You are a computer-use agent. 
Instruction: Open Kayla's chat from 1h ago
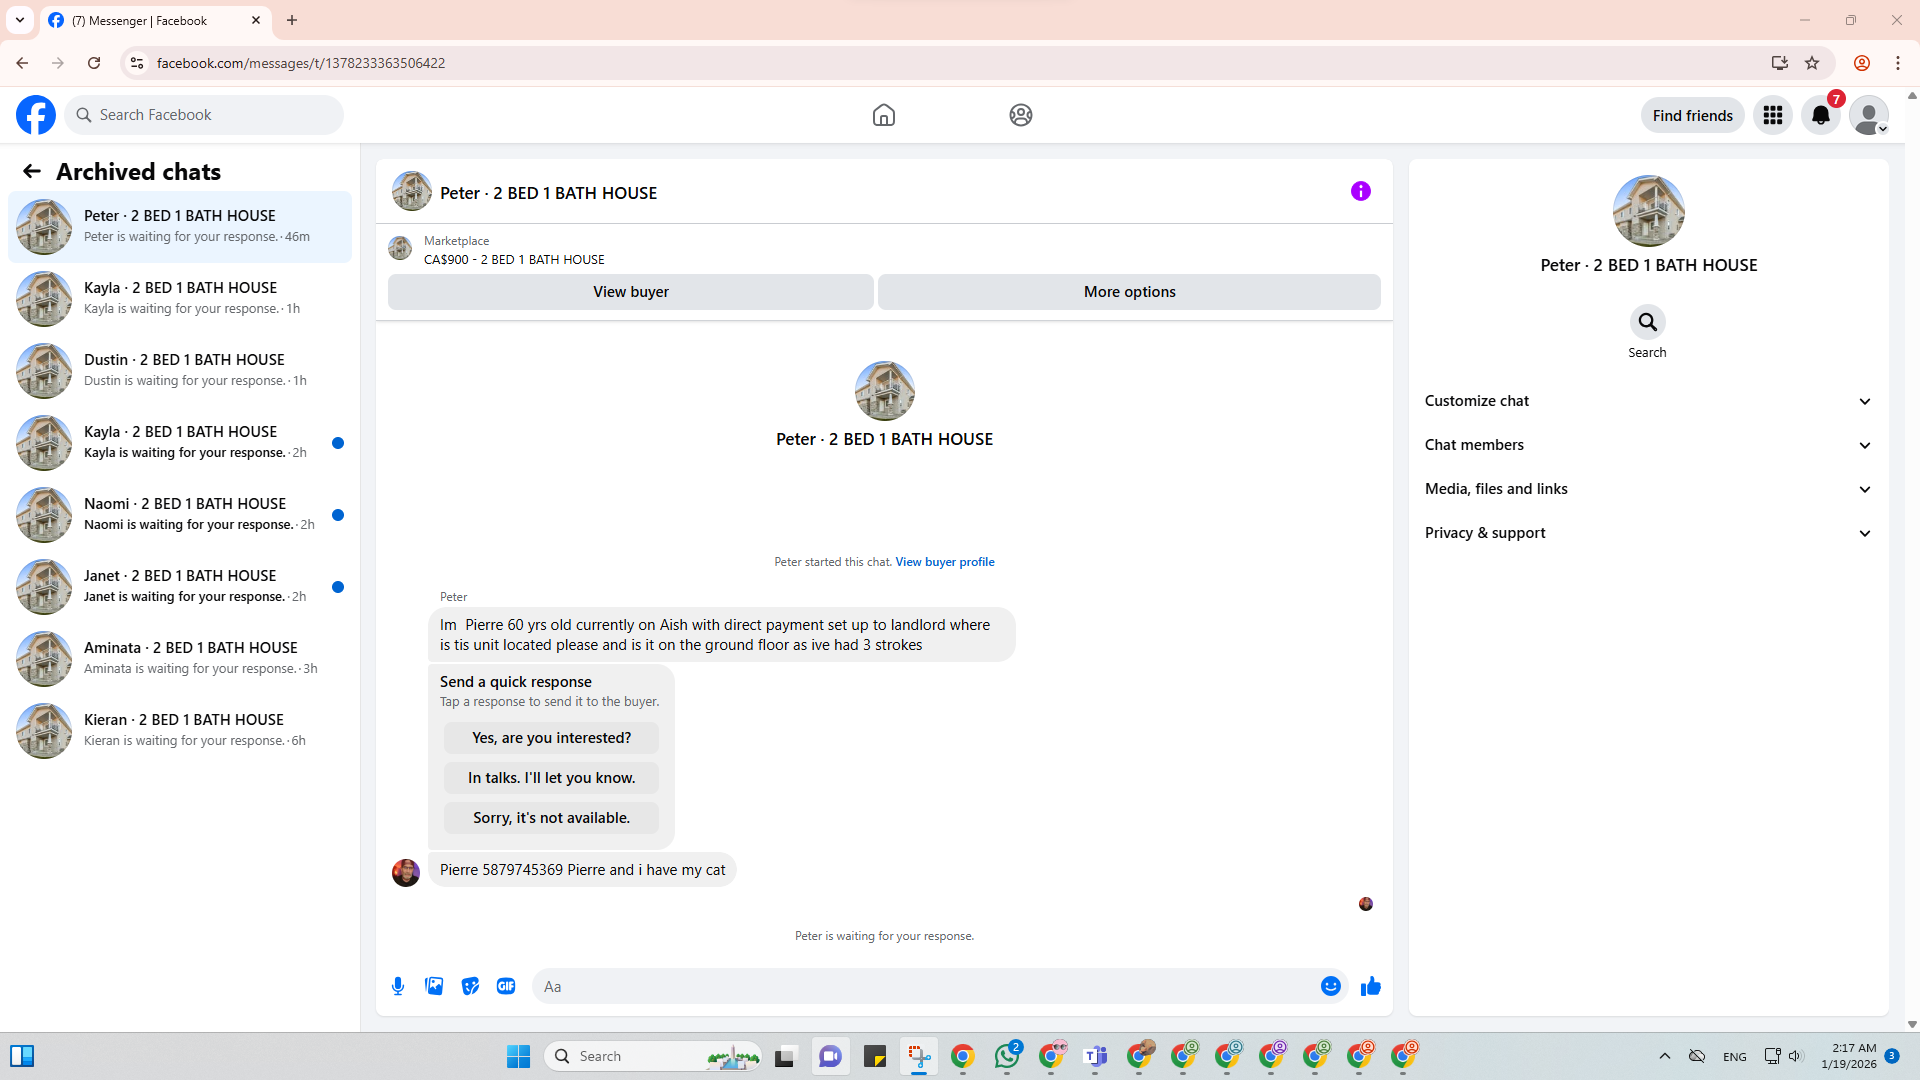point(180,299)
